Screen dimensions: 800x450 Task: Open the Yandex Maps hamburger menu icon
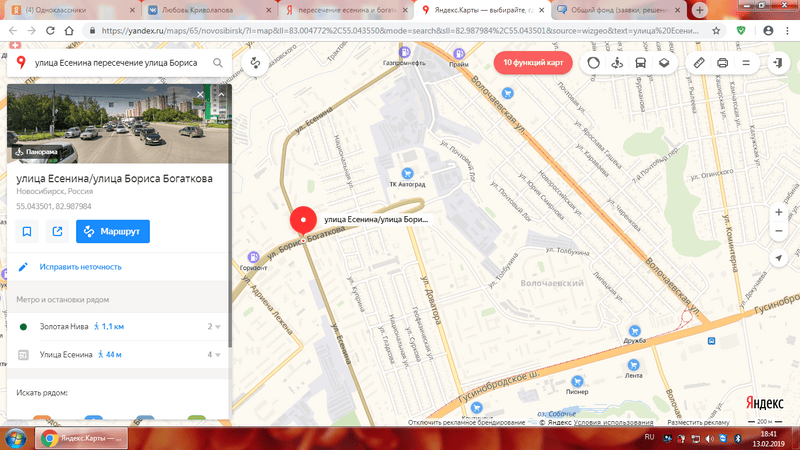pos(746,63)
